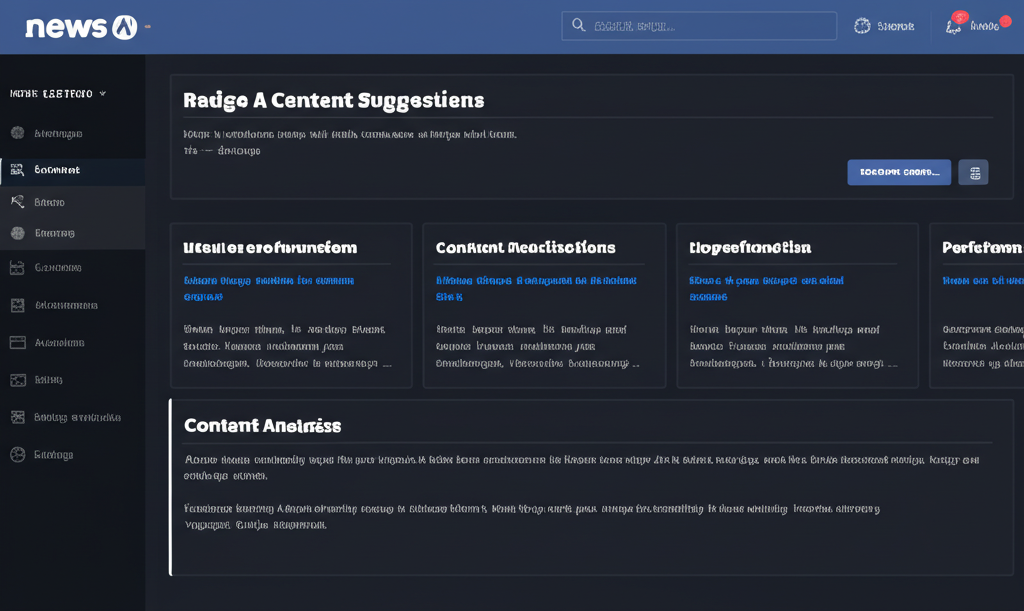Open the grid view icon beside the blue button
Screen dimensions: 1024x611
(975, 172)
